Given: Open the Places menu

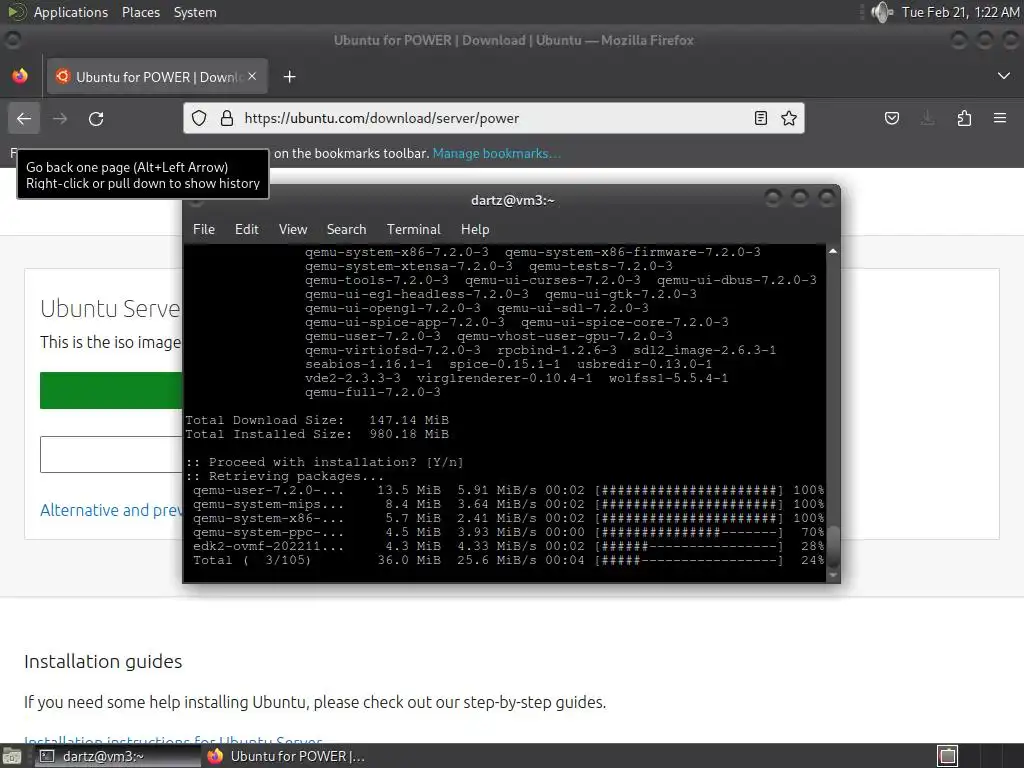Looking at the screenshot, I should point(141,12).
